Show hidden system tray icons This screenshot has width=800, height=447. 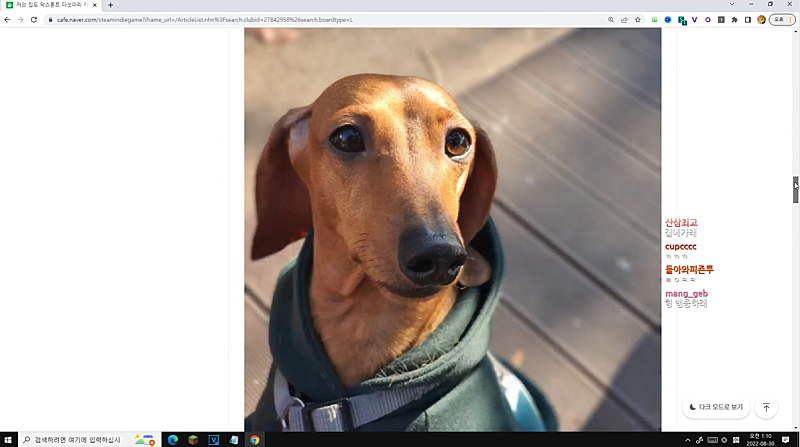click(687, 440)
